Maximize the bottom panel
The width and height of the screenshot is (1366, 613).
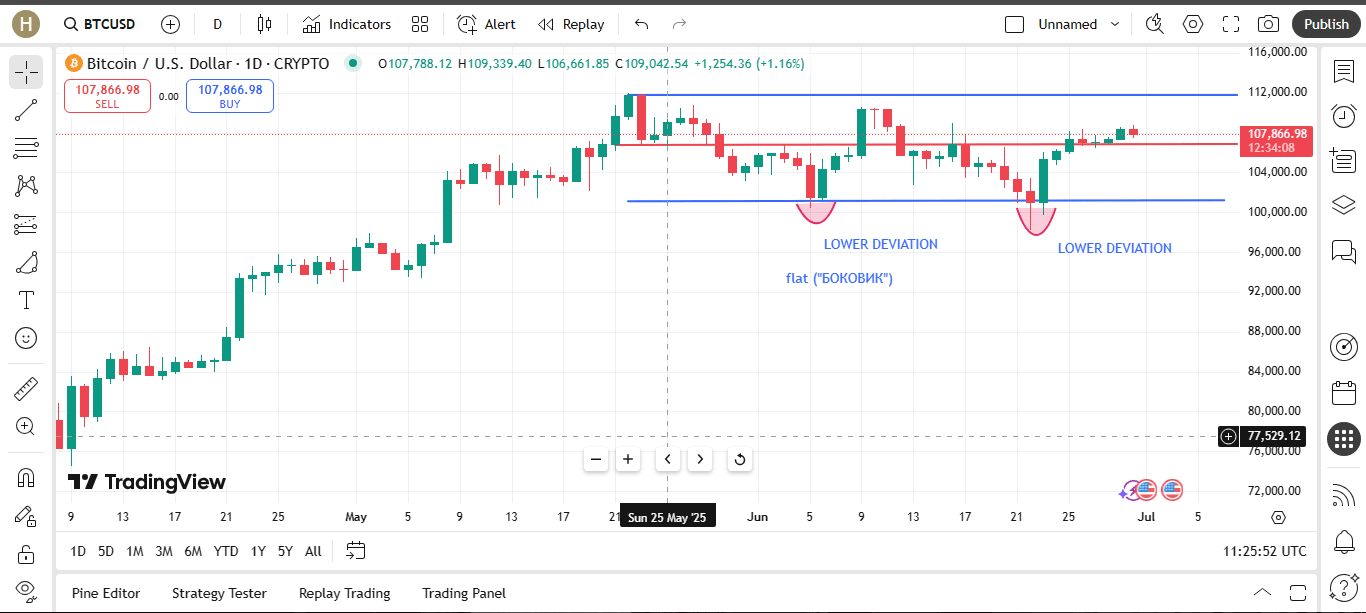(x=1298, y=592)
